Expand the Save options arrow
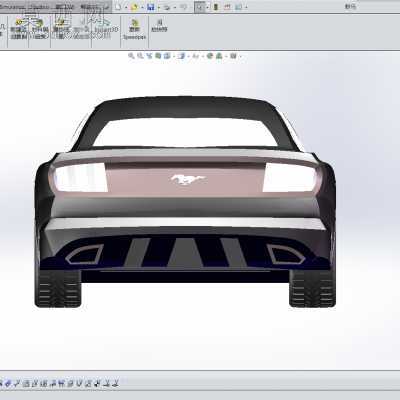The image size is (400, 400). (x=159, y=7)
